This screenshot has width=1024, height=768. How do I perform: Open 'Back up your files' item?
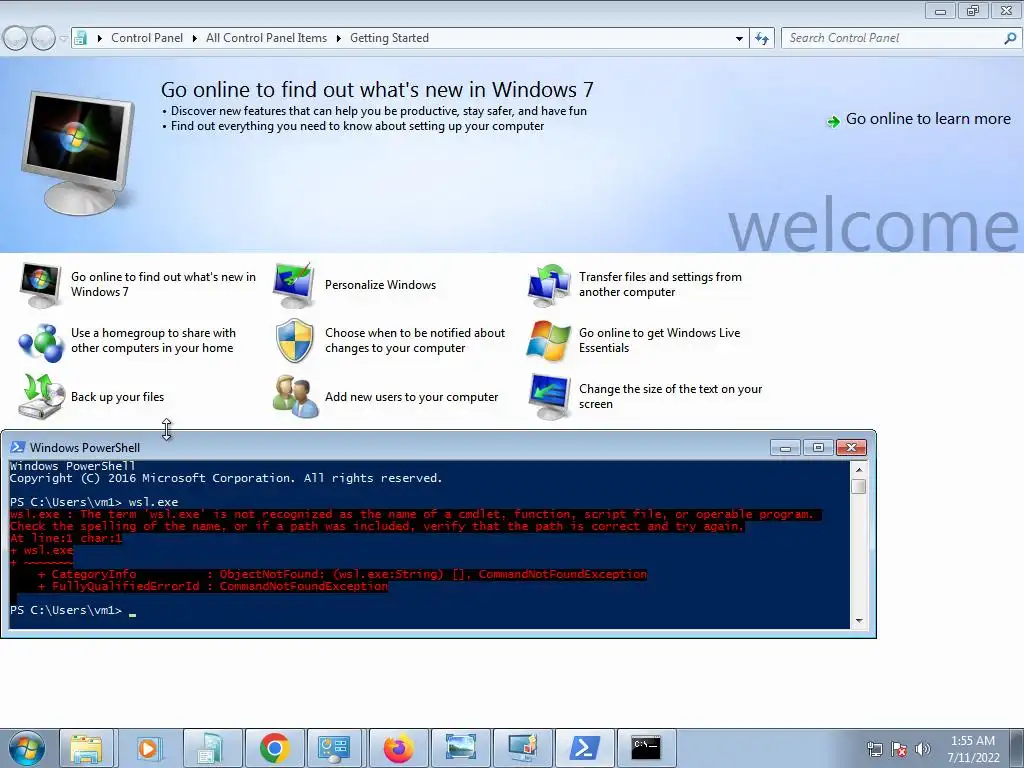[117, 397]
